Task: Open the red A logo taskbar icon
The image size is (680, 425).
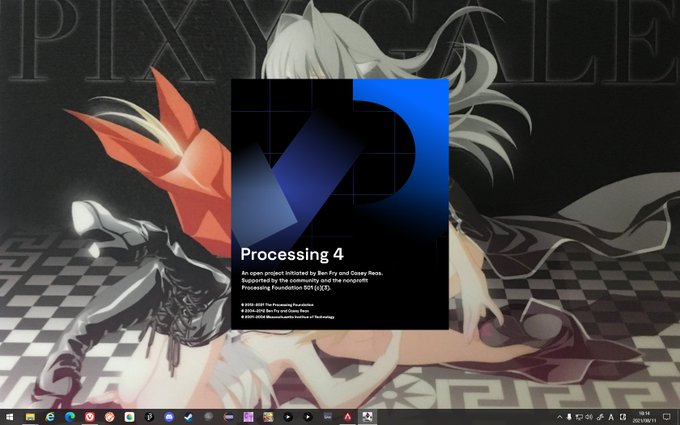Action: point(347,417)
